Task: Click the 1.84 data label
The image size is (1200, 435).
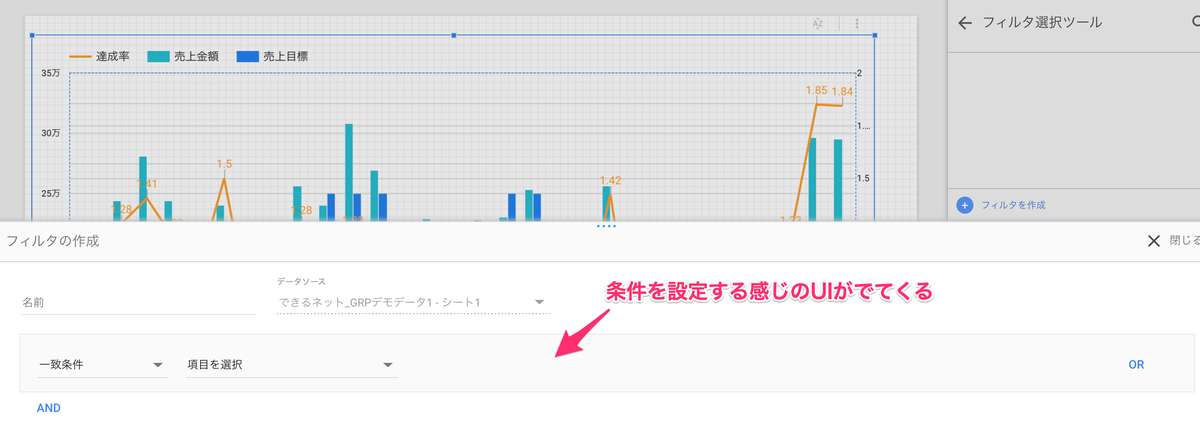Action: [x=843, y=92]
